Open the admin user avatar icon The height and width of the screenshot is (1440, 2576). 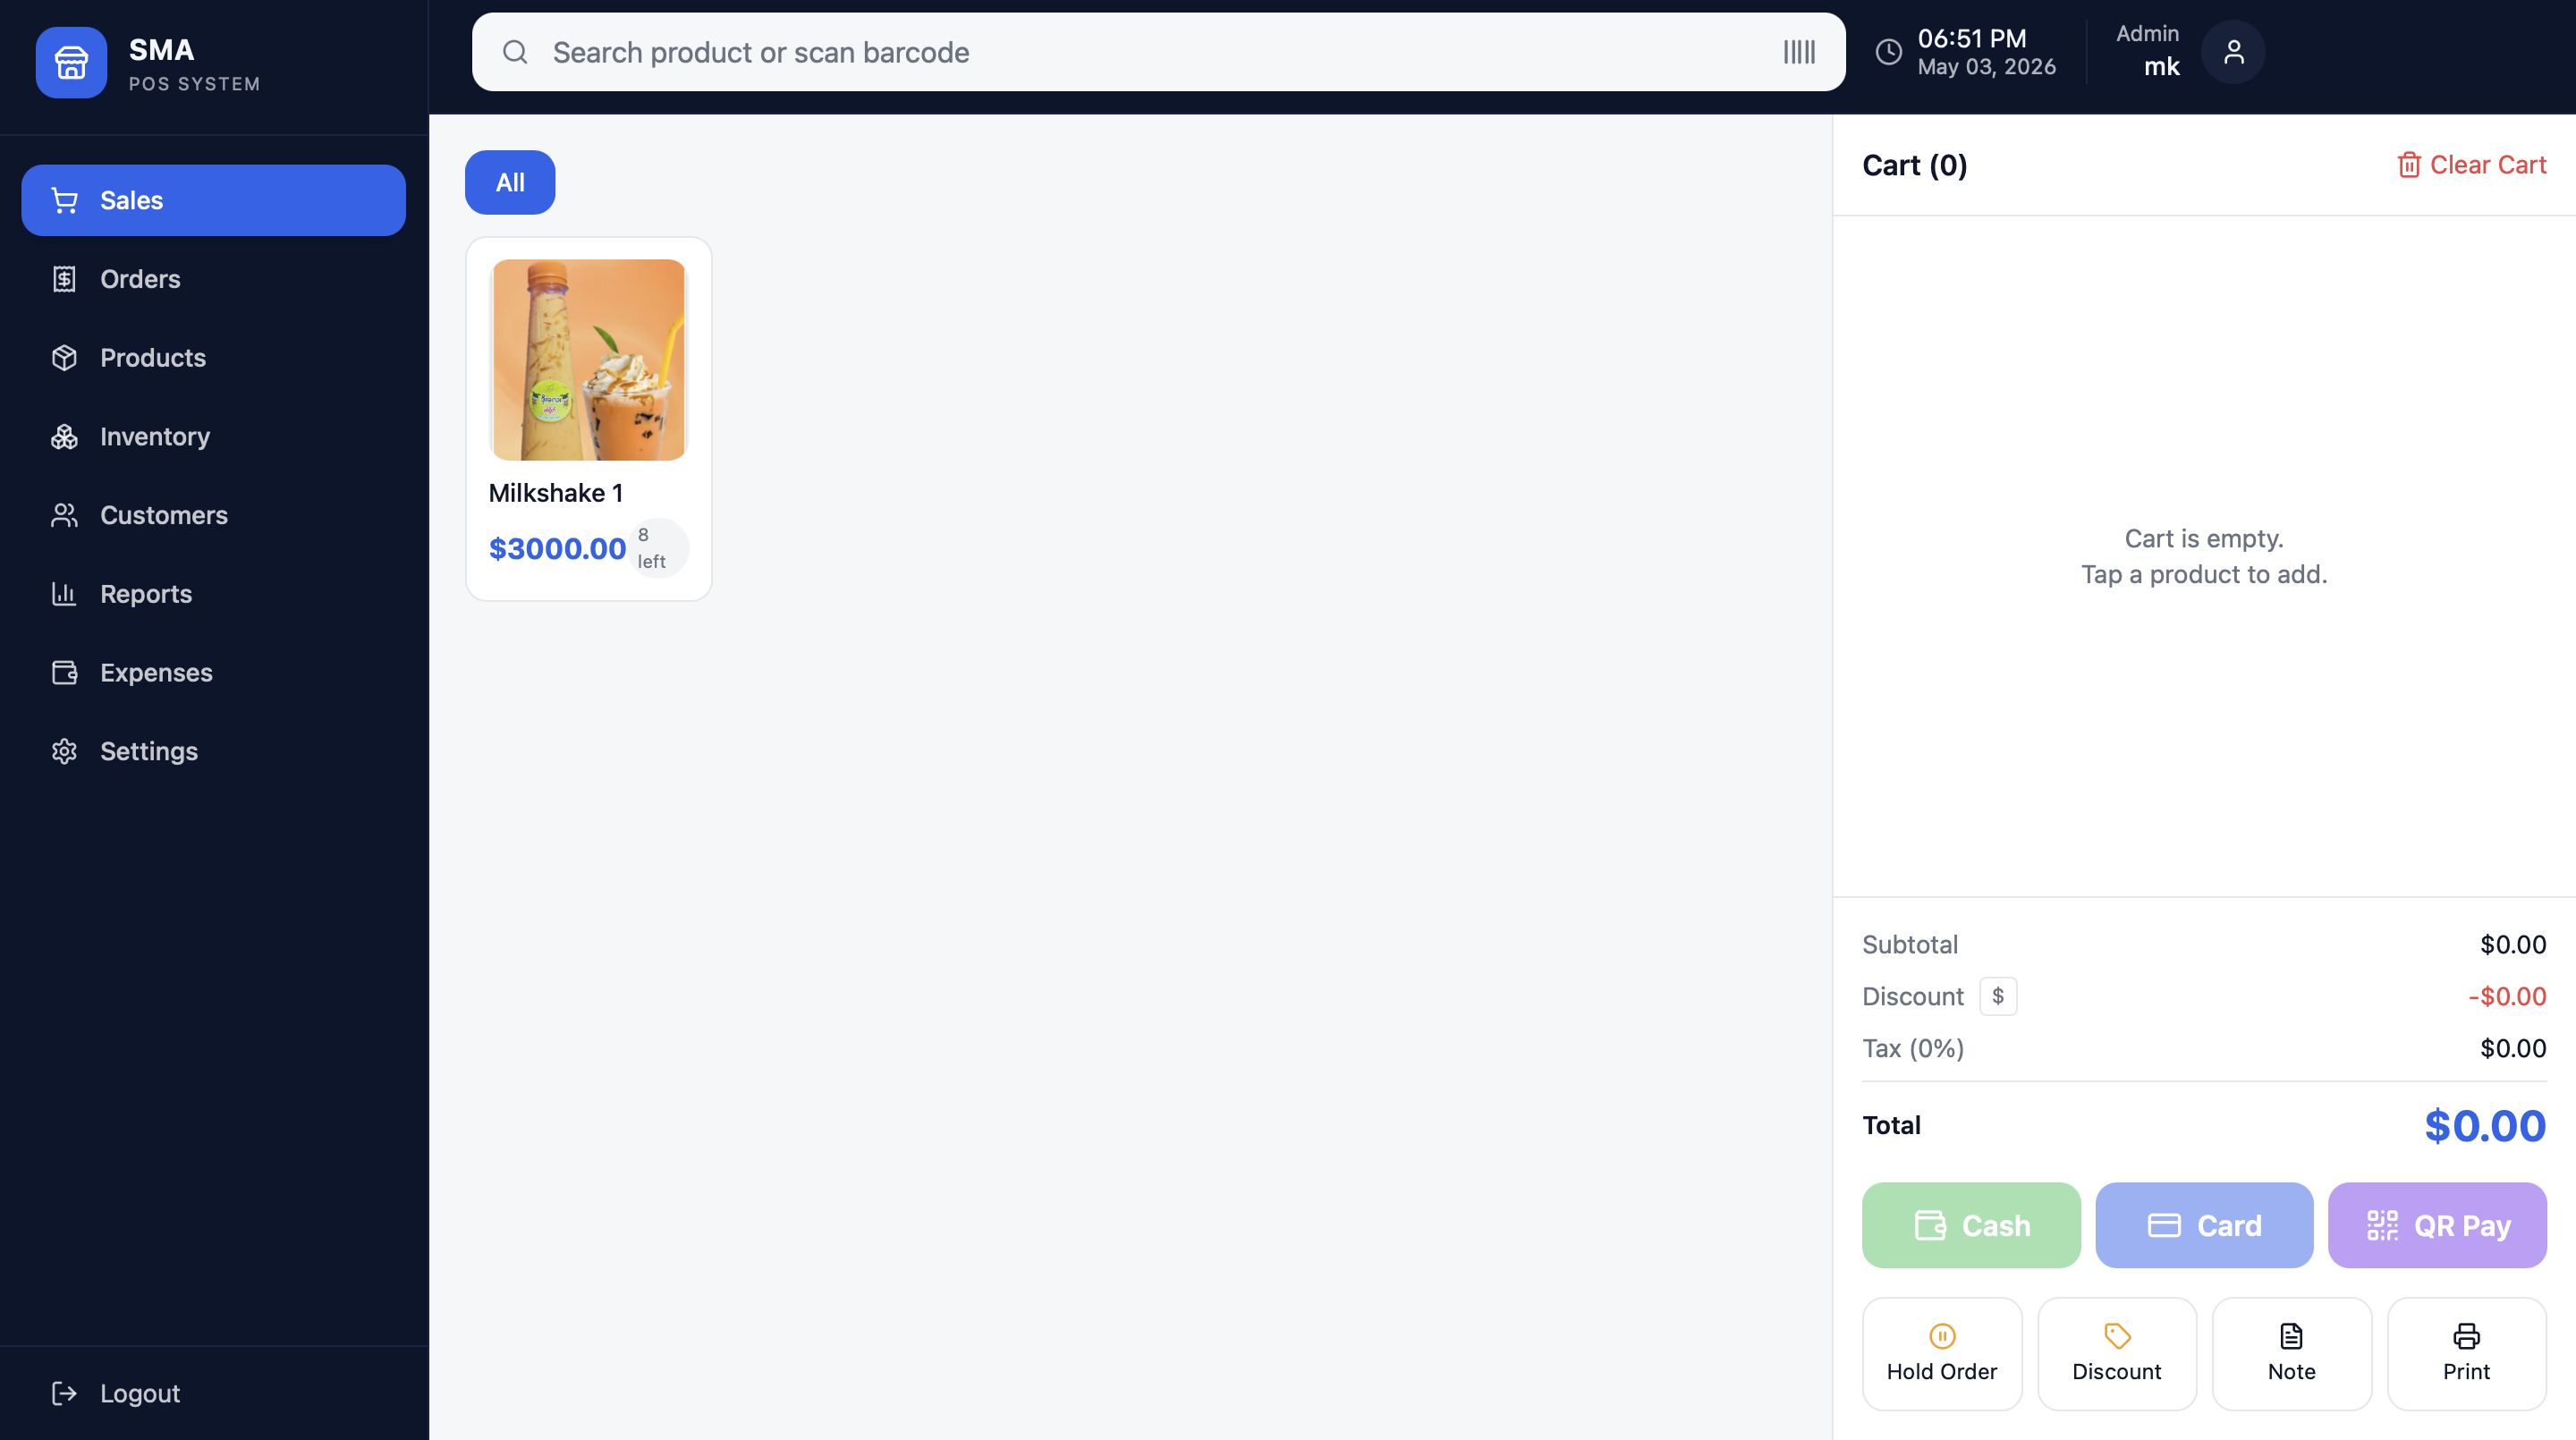(x=2233, y=52)
